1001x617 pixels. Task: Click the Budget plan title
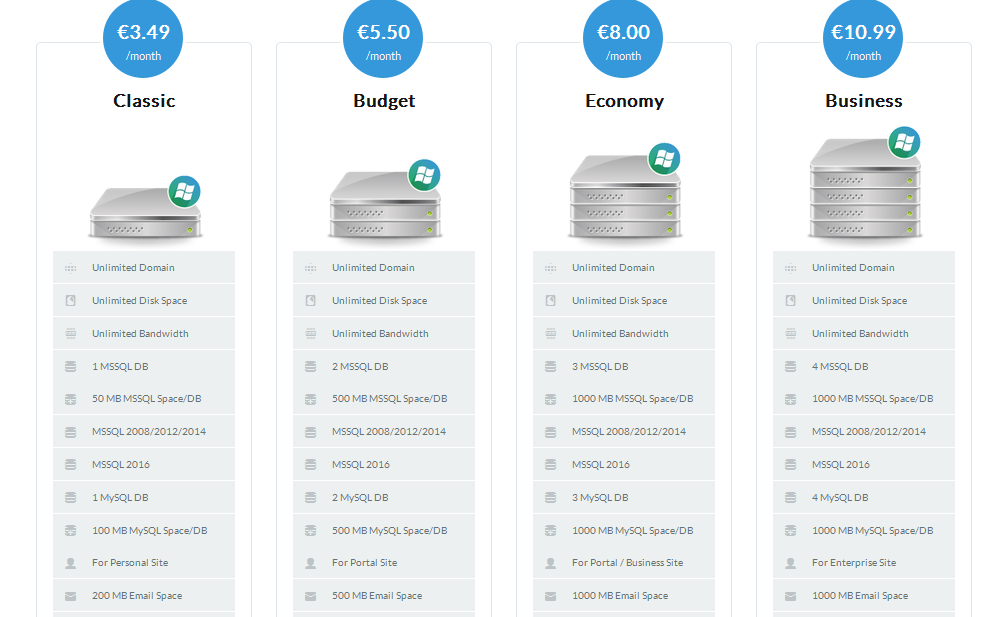[384, 101]
